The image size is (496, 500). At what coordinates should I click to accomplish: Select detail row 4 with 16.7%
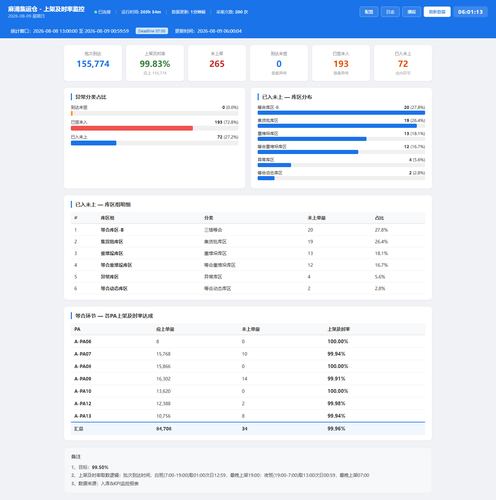(x=248, y=265)
